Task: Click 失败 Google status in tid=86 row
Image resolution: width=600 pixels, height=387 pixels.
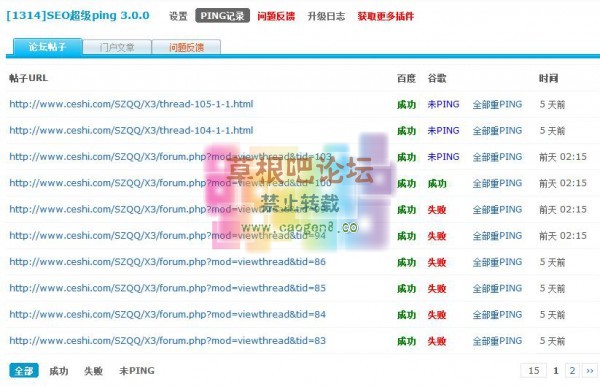Action: [x=437, y=262]
